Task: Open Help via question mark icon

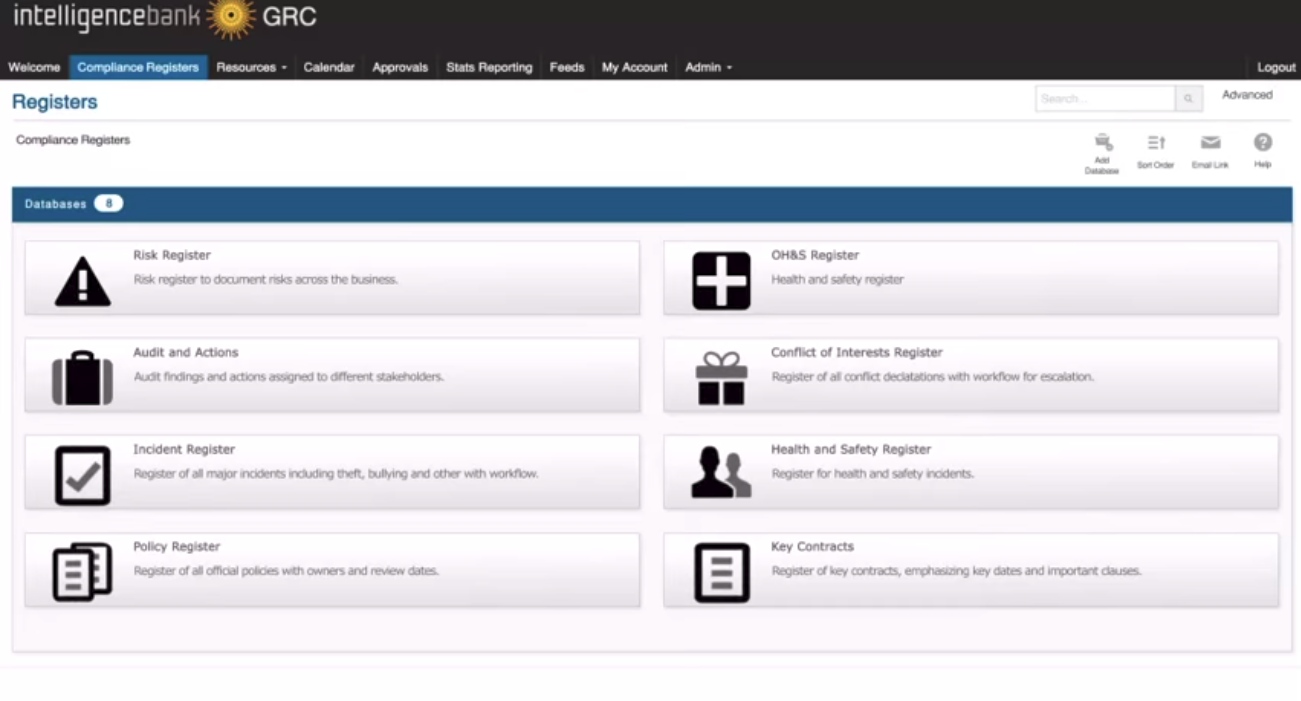Action: (x=1263, y=142)
